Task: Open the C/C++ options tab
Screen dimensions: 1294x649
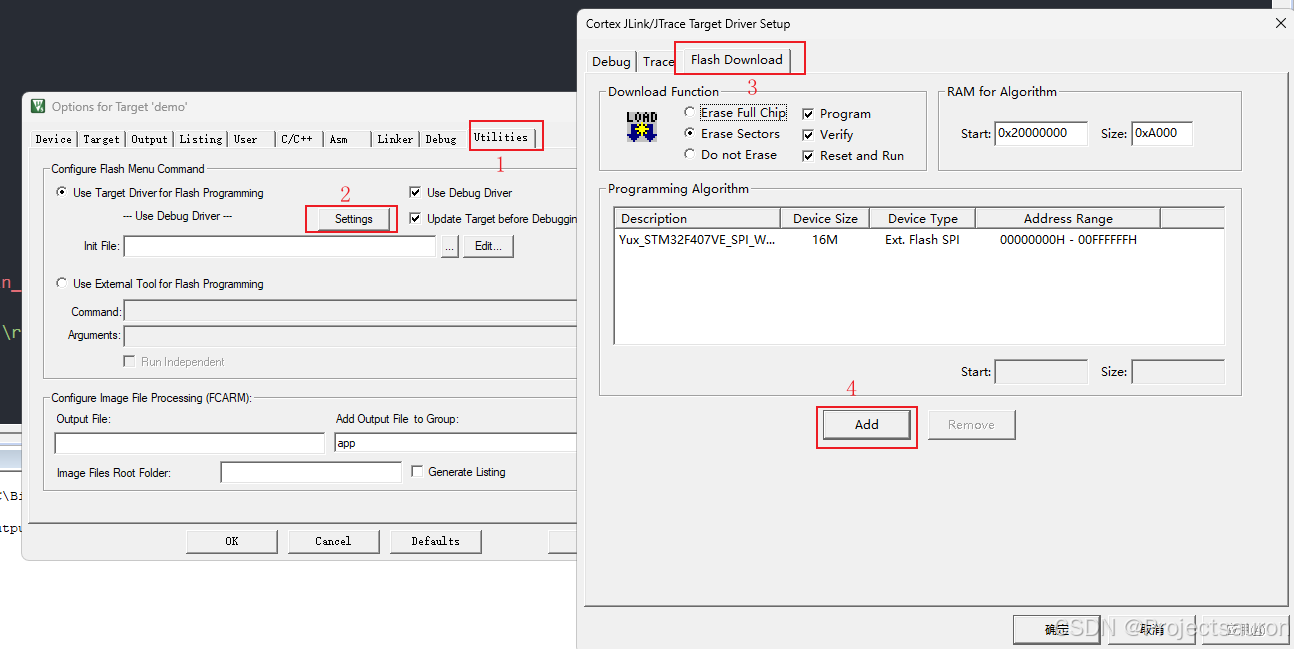Action: (296, 139)
